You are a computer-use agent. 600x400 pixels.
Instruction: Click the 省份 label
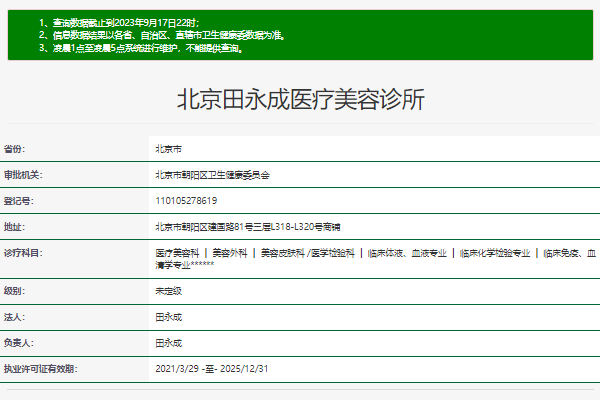(x=14, y=149)
